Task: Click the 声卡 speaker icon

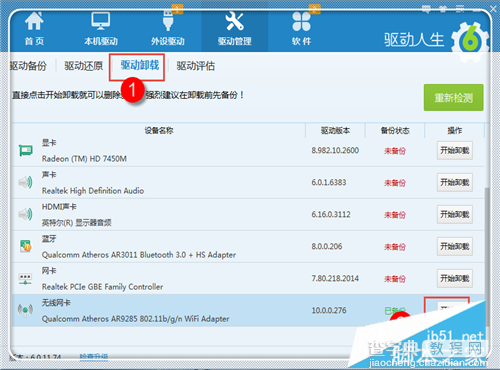Action: point(25,182)
